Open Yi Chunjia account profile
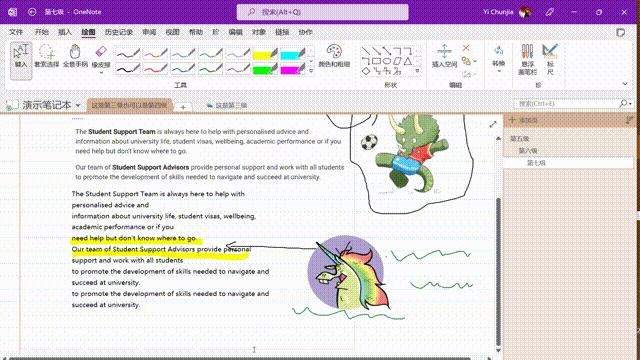The height and width of the screenshot is (360, 640). pyautogui.click(x=507, y=12)
